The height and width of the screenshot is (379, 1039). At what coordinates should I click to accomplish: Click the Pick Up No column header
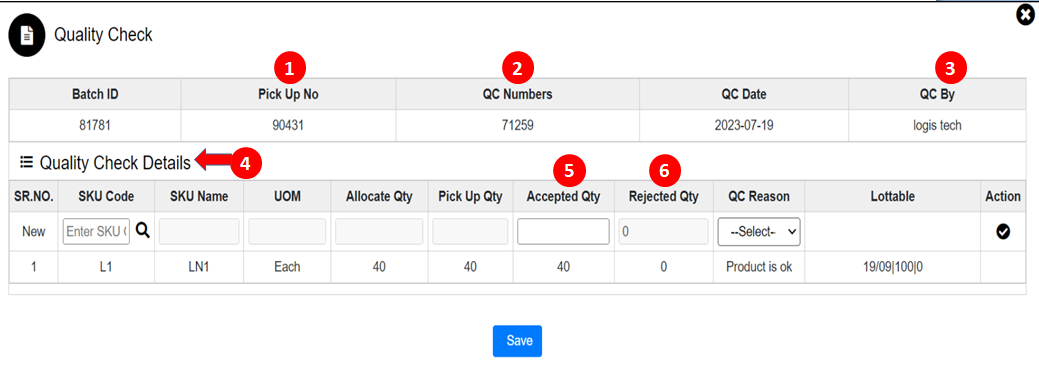tap(288, 94)
